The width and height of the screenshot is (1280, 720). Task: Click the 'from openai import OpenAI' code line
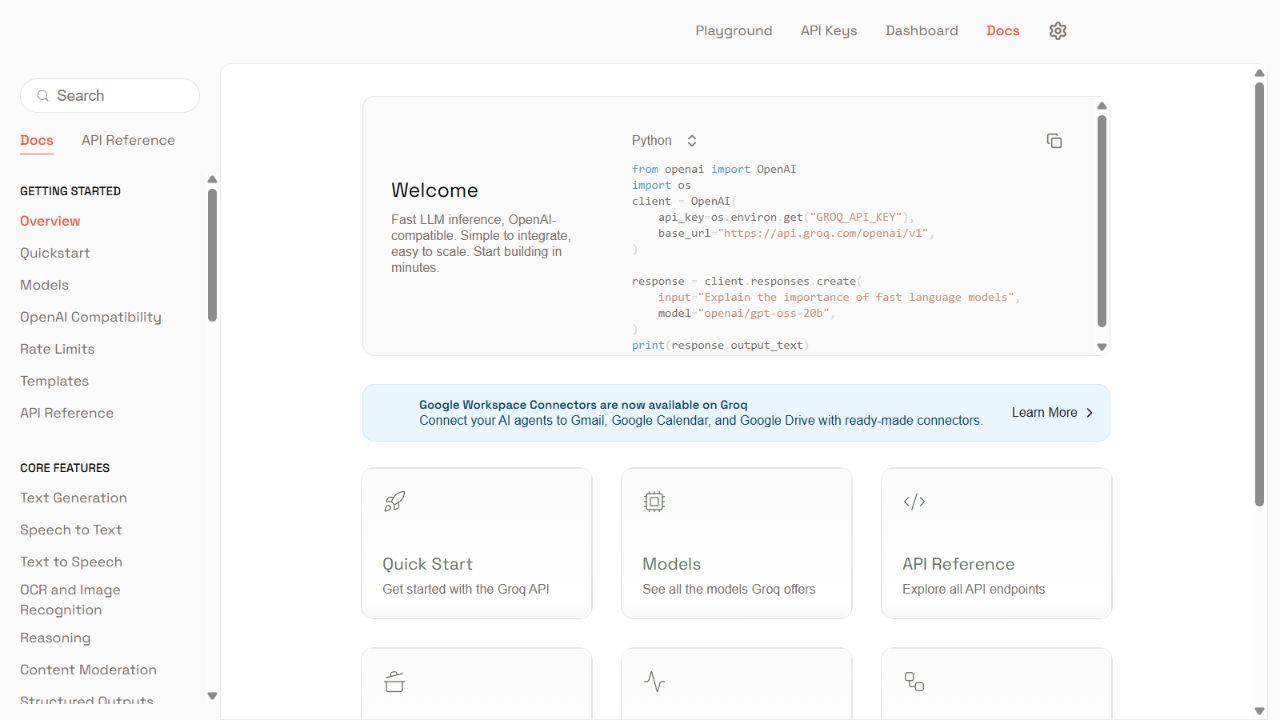[714, 169]
